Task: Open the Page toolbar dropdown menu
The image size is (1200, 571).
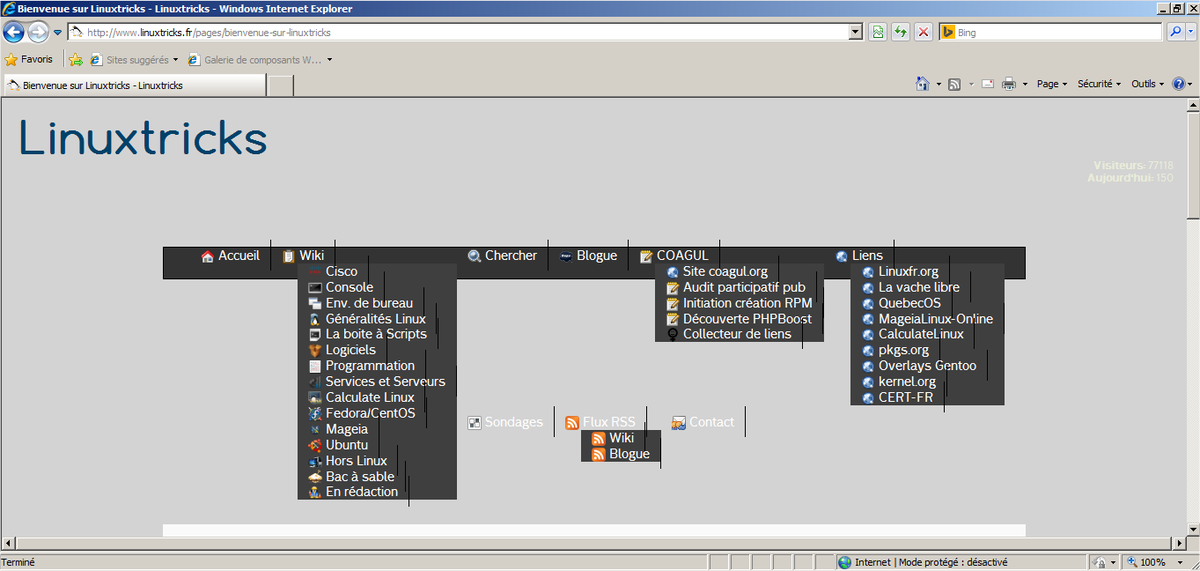Action: 1052,84
